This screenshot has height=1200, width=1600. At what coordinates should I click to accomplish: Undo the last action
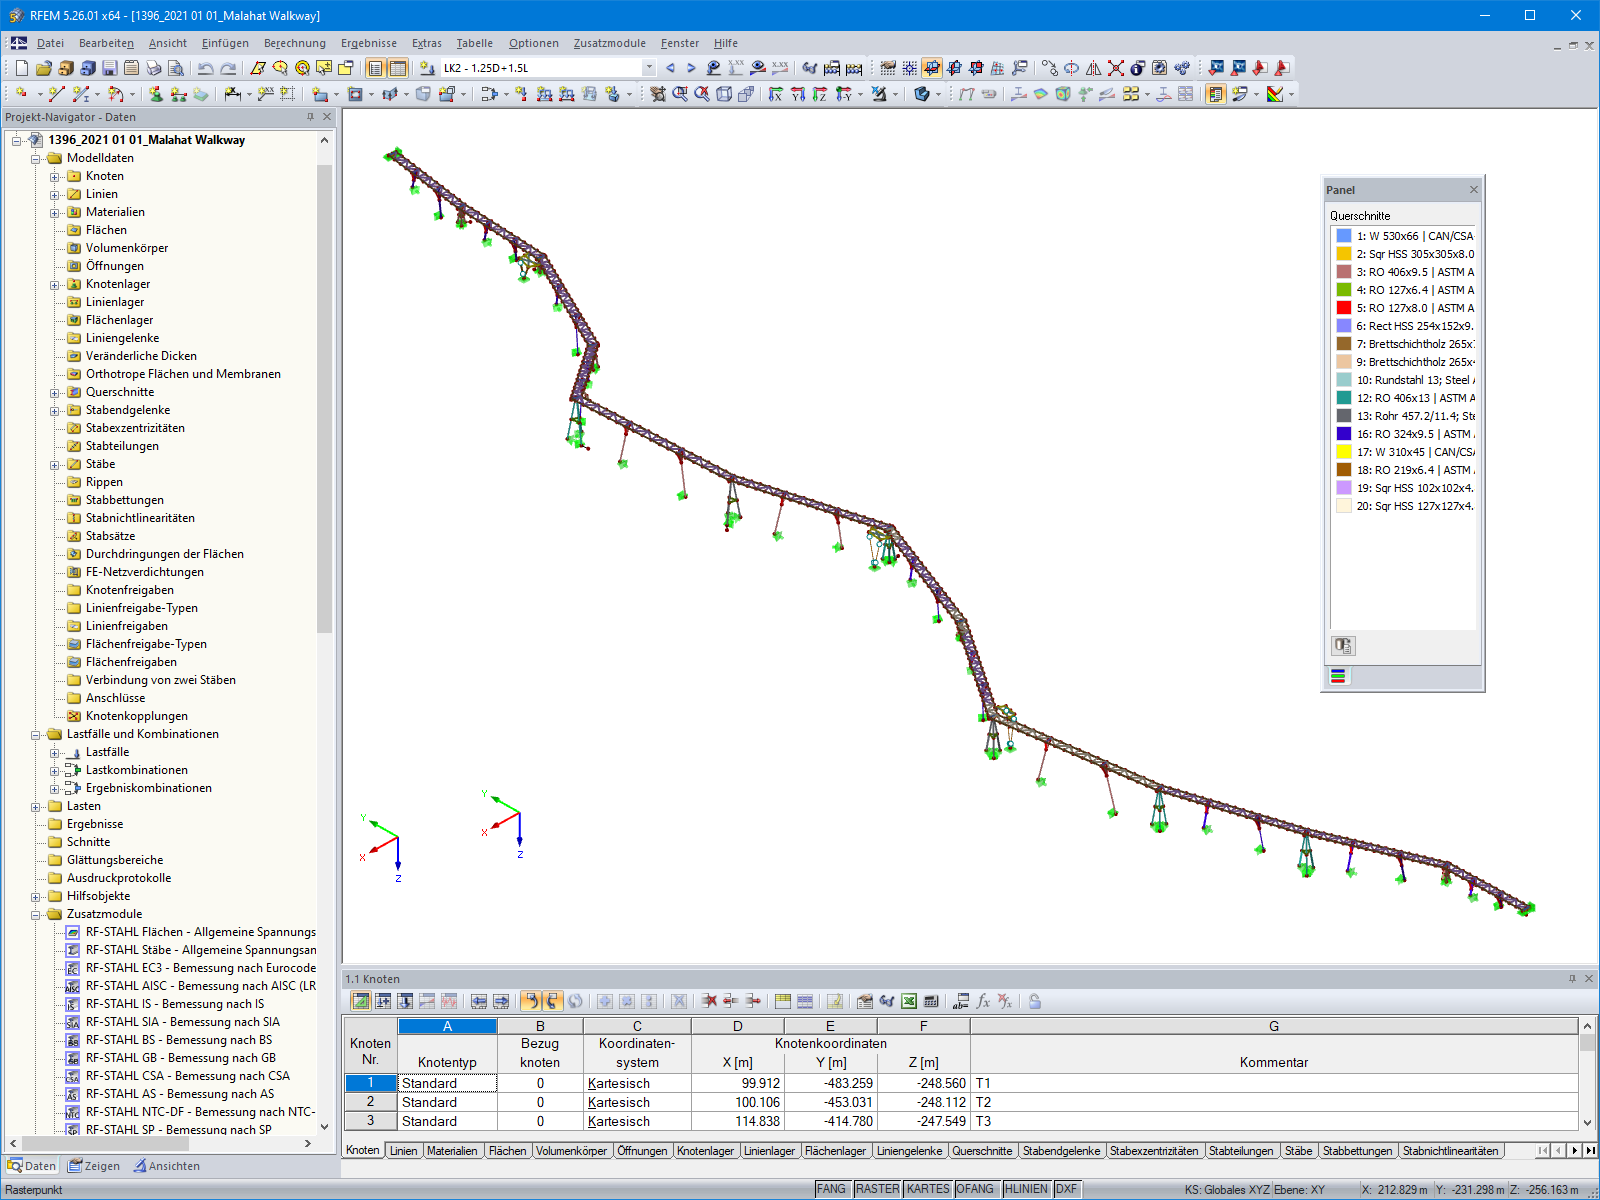click(x=205, y=68)
